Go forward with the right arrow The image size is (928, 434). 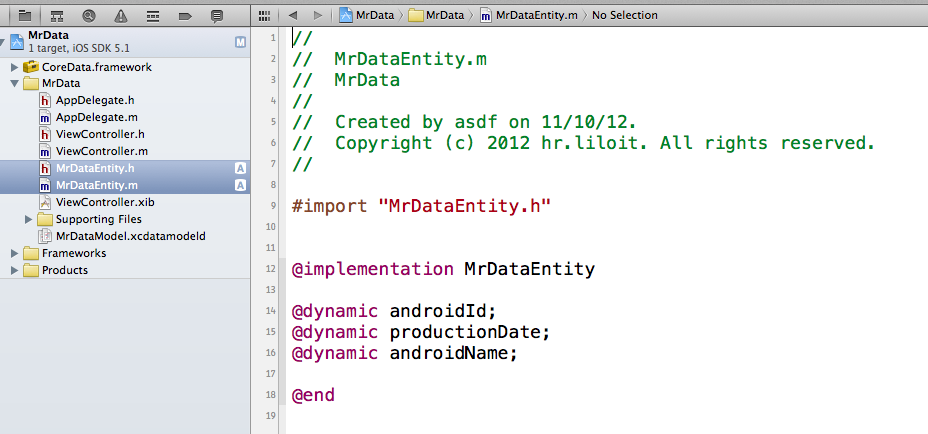pyautogui.click(x=318, y=15)
